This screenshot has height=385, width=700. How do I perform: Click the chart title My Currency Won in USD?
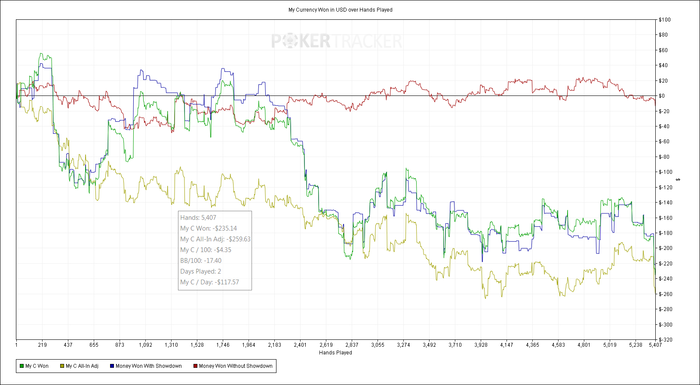340,9
